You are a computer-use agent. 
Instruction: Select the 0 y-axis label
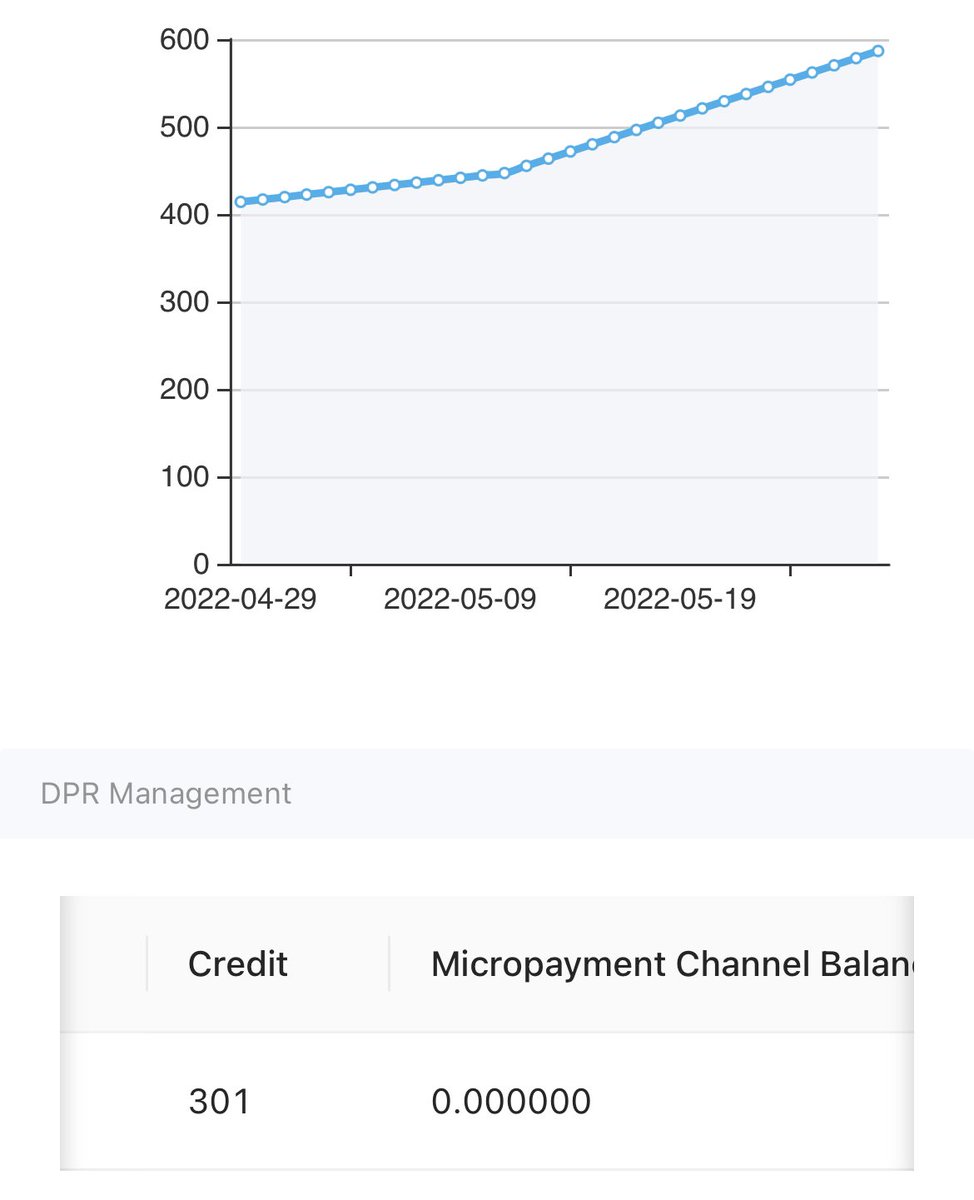tap(199, 565)
